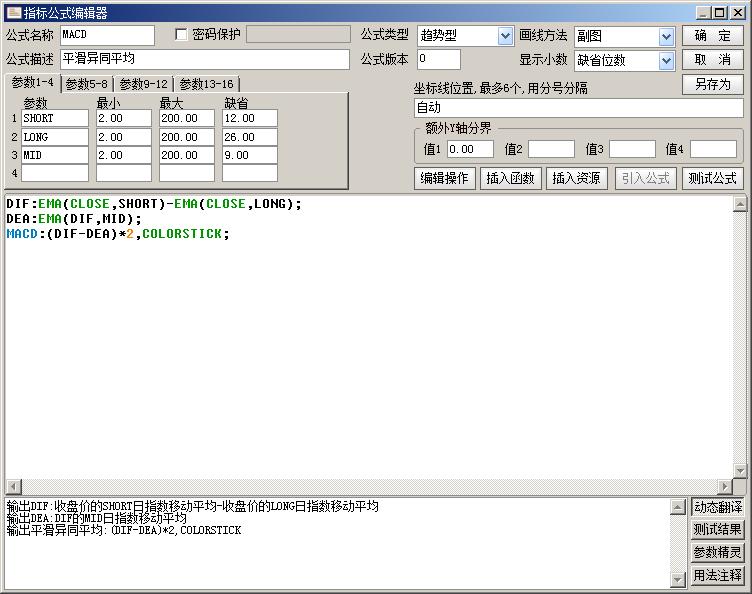
Task: Click the MACD COLORSTICK formula line
Action: 118,233
